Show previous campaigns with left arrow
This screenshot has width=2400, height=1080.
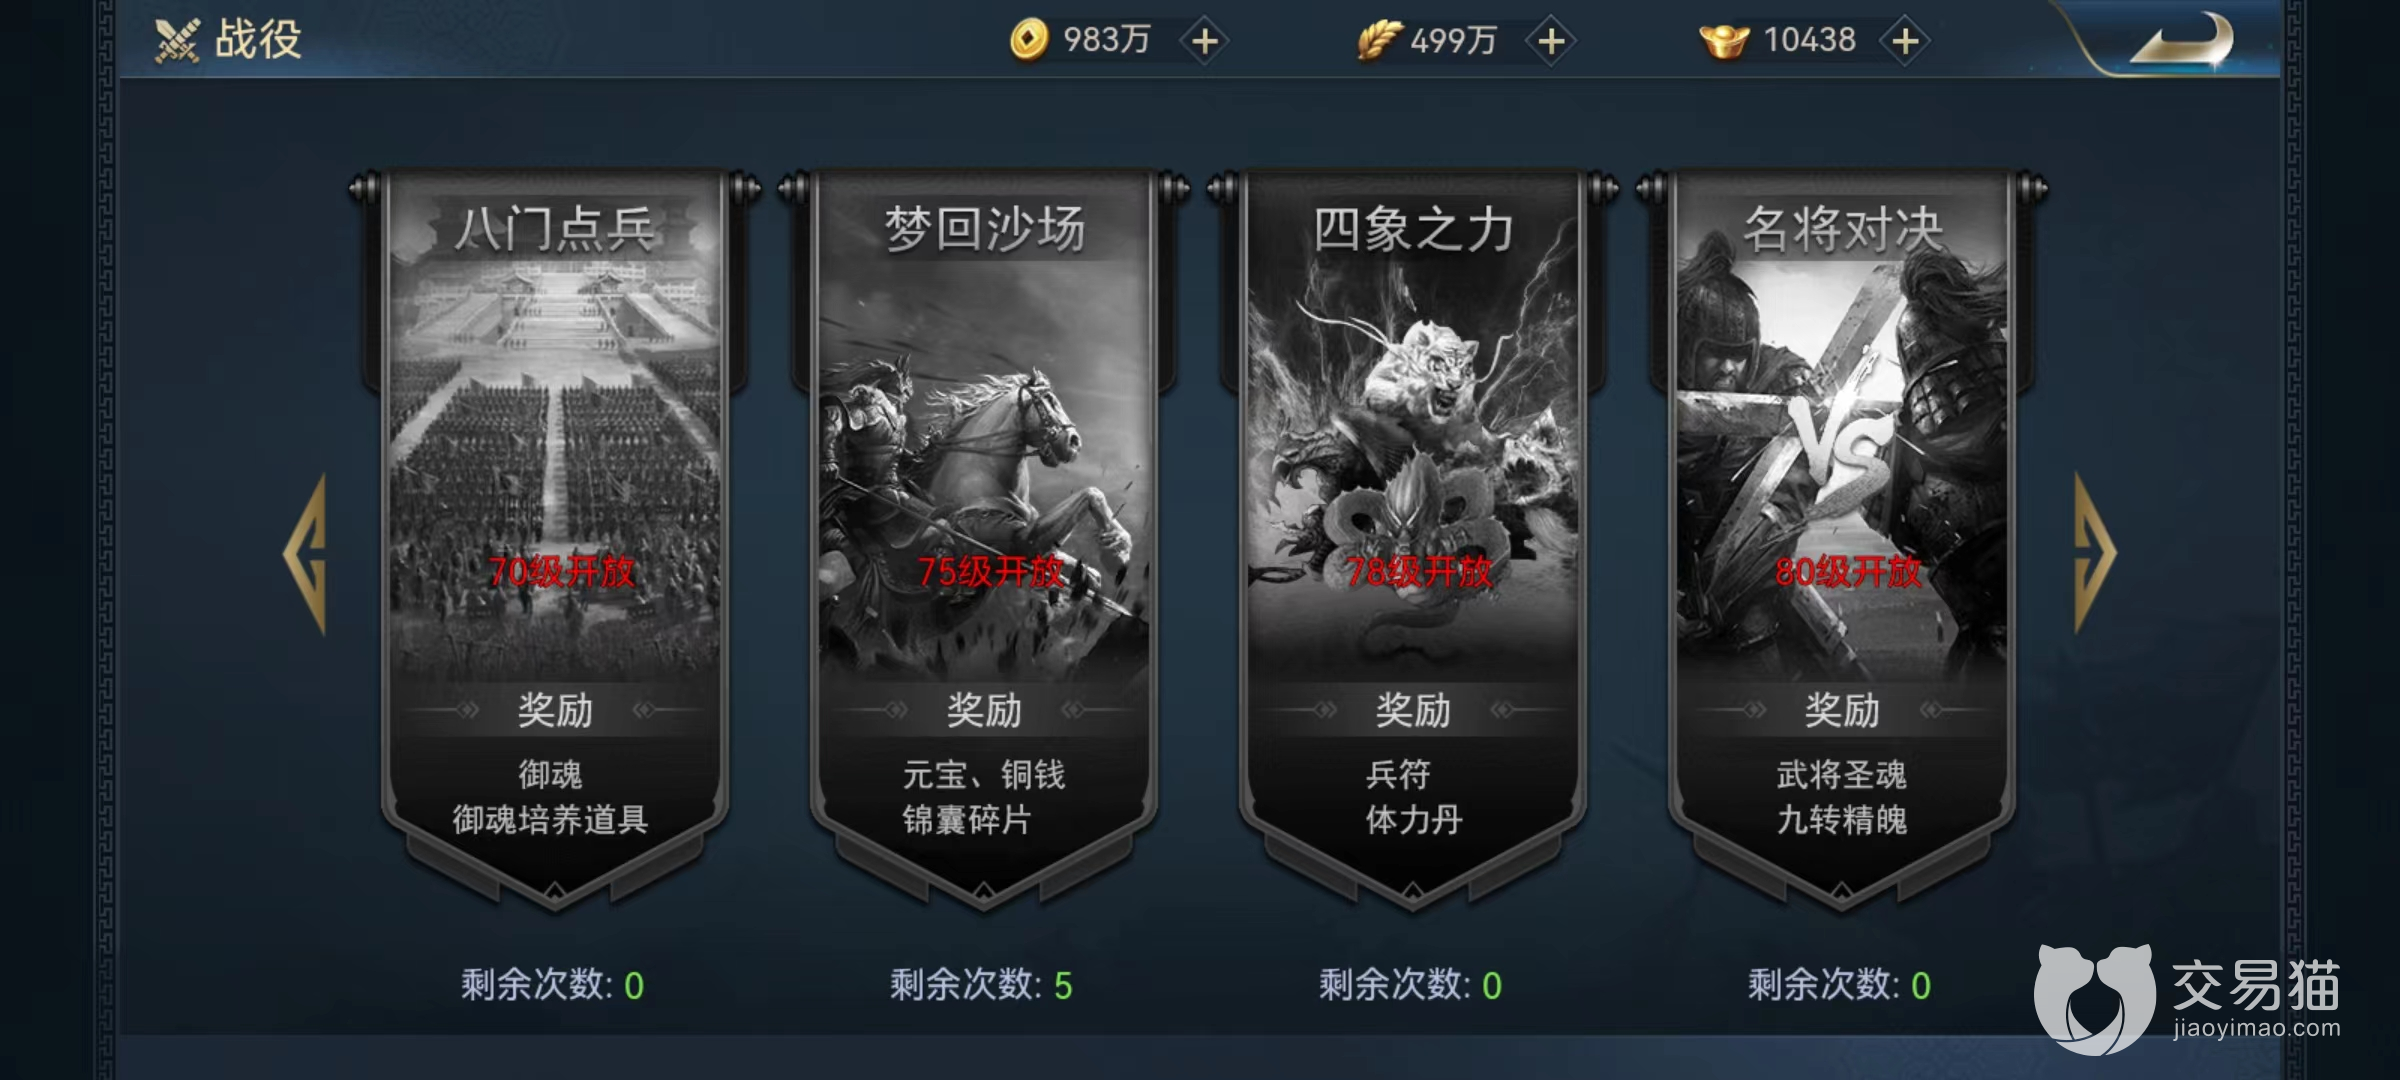point(306,553)
